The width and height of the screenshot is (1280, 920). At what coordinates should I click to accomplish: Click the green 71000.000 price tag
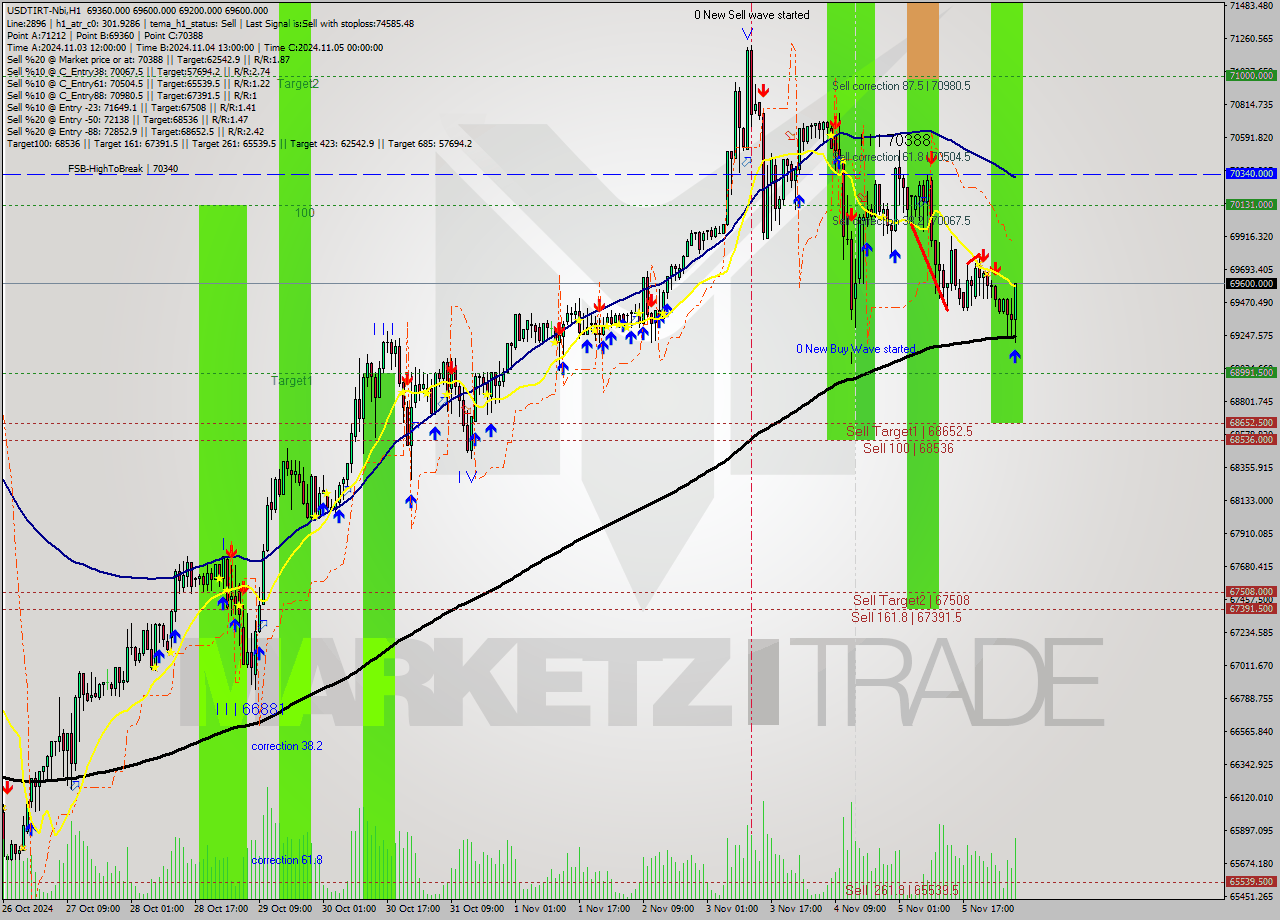[1250, 75]
